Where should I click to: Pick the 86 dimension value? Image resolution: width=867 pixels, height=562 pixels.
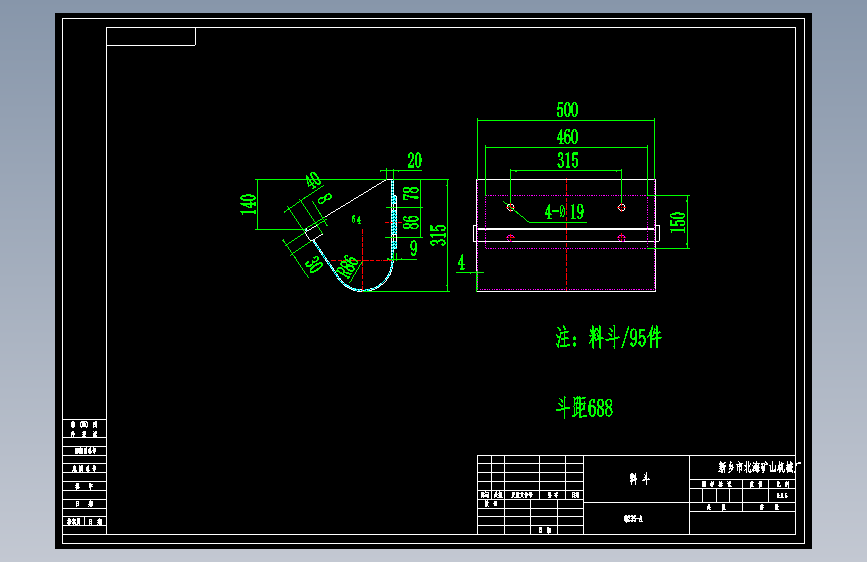pos(411,222)
